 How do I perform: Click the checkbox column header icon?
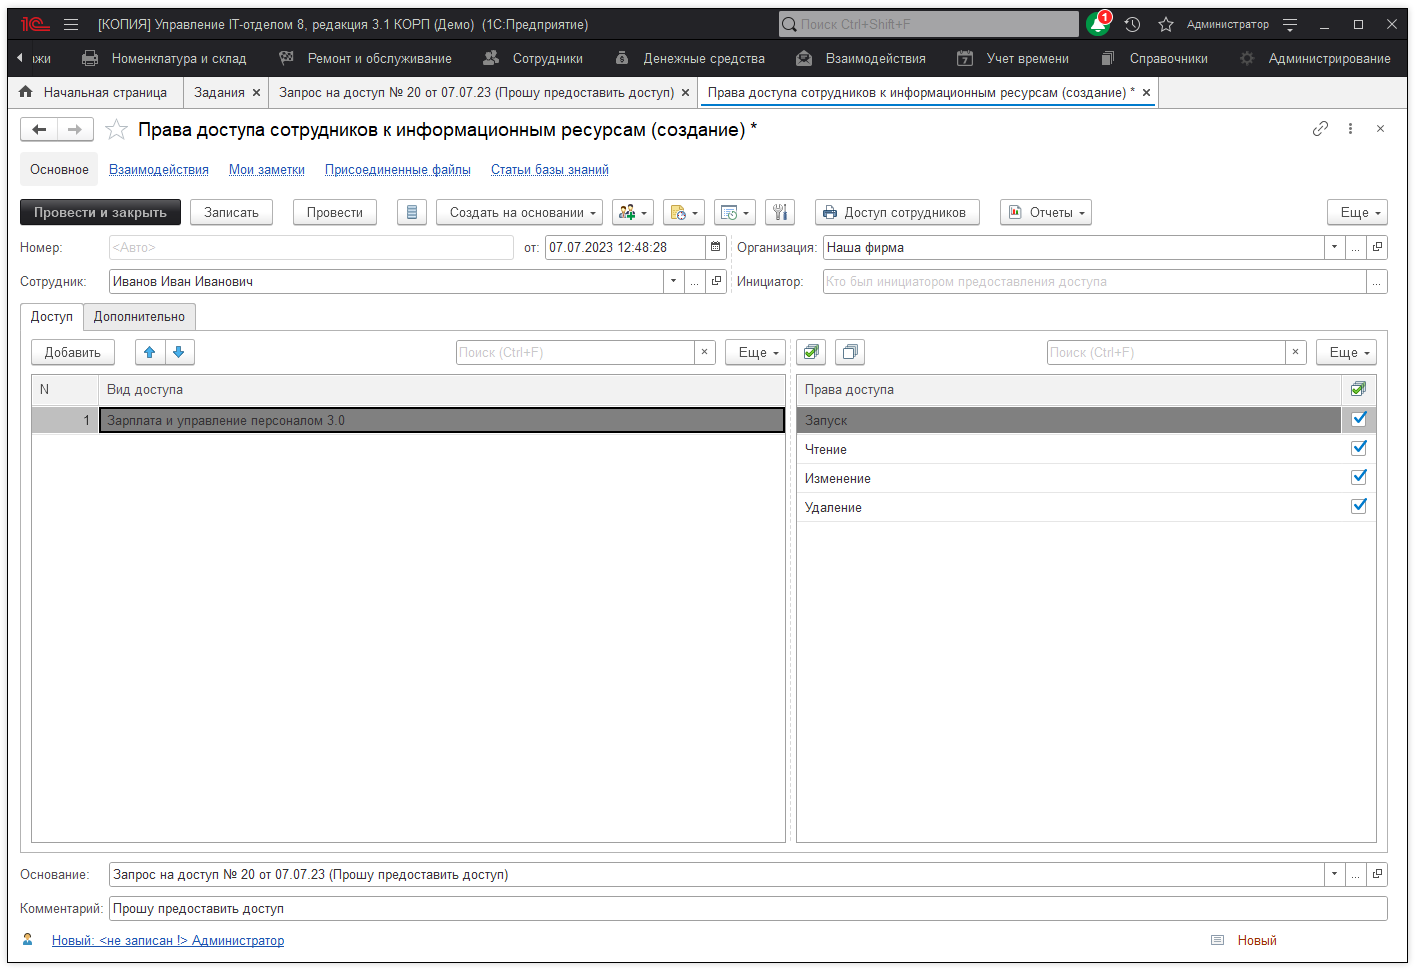tap(1358, 389)
